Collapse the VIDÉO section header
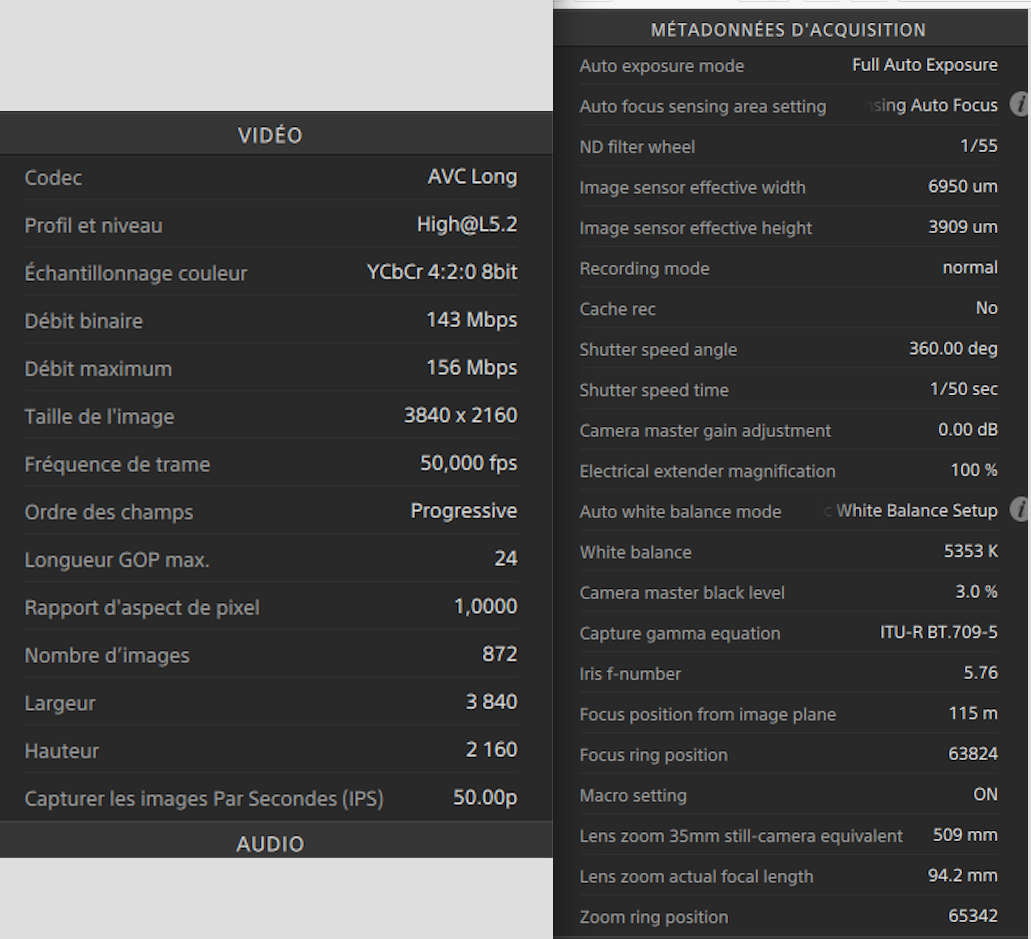This screenshot has width=1031, height=939. tap(270, 135)
